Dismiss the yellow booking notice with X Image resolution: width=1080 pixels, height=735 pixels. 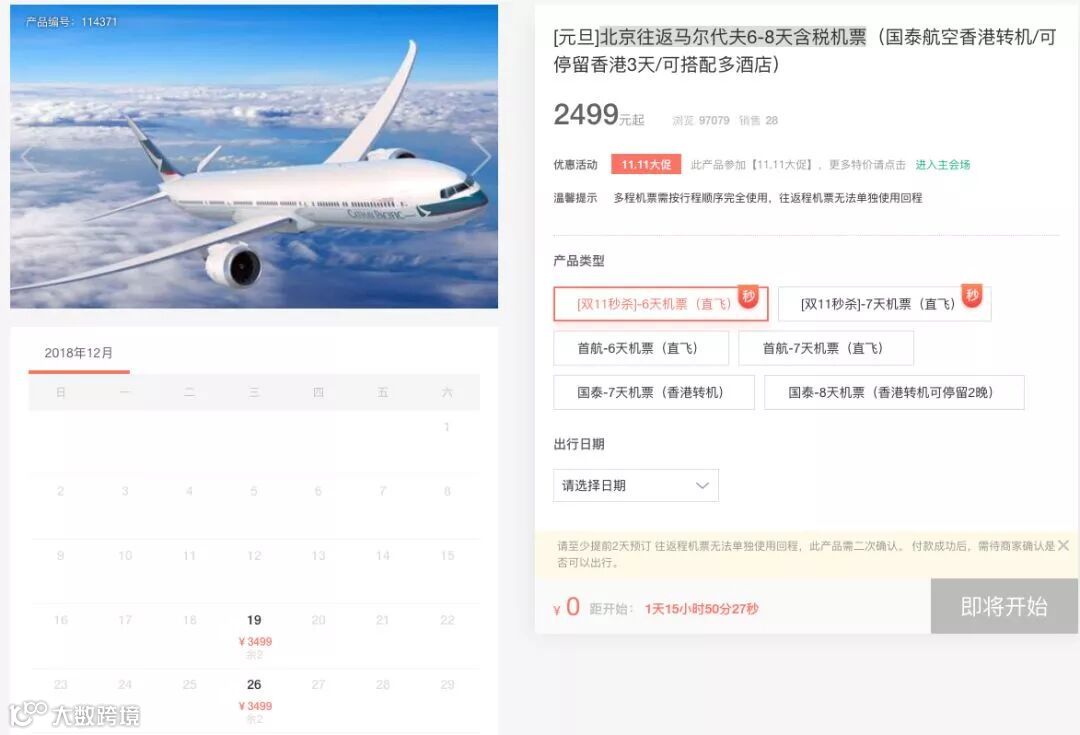(1063, 546)
